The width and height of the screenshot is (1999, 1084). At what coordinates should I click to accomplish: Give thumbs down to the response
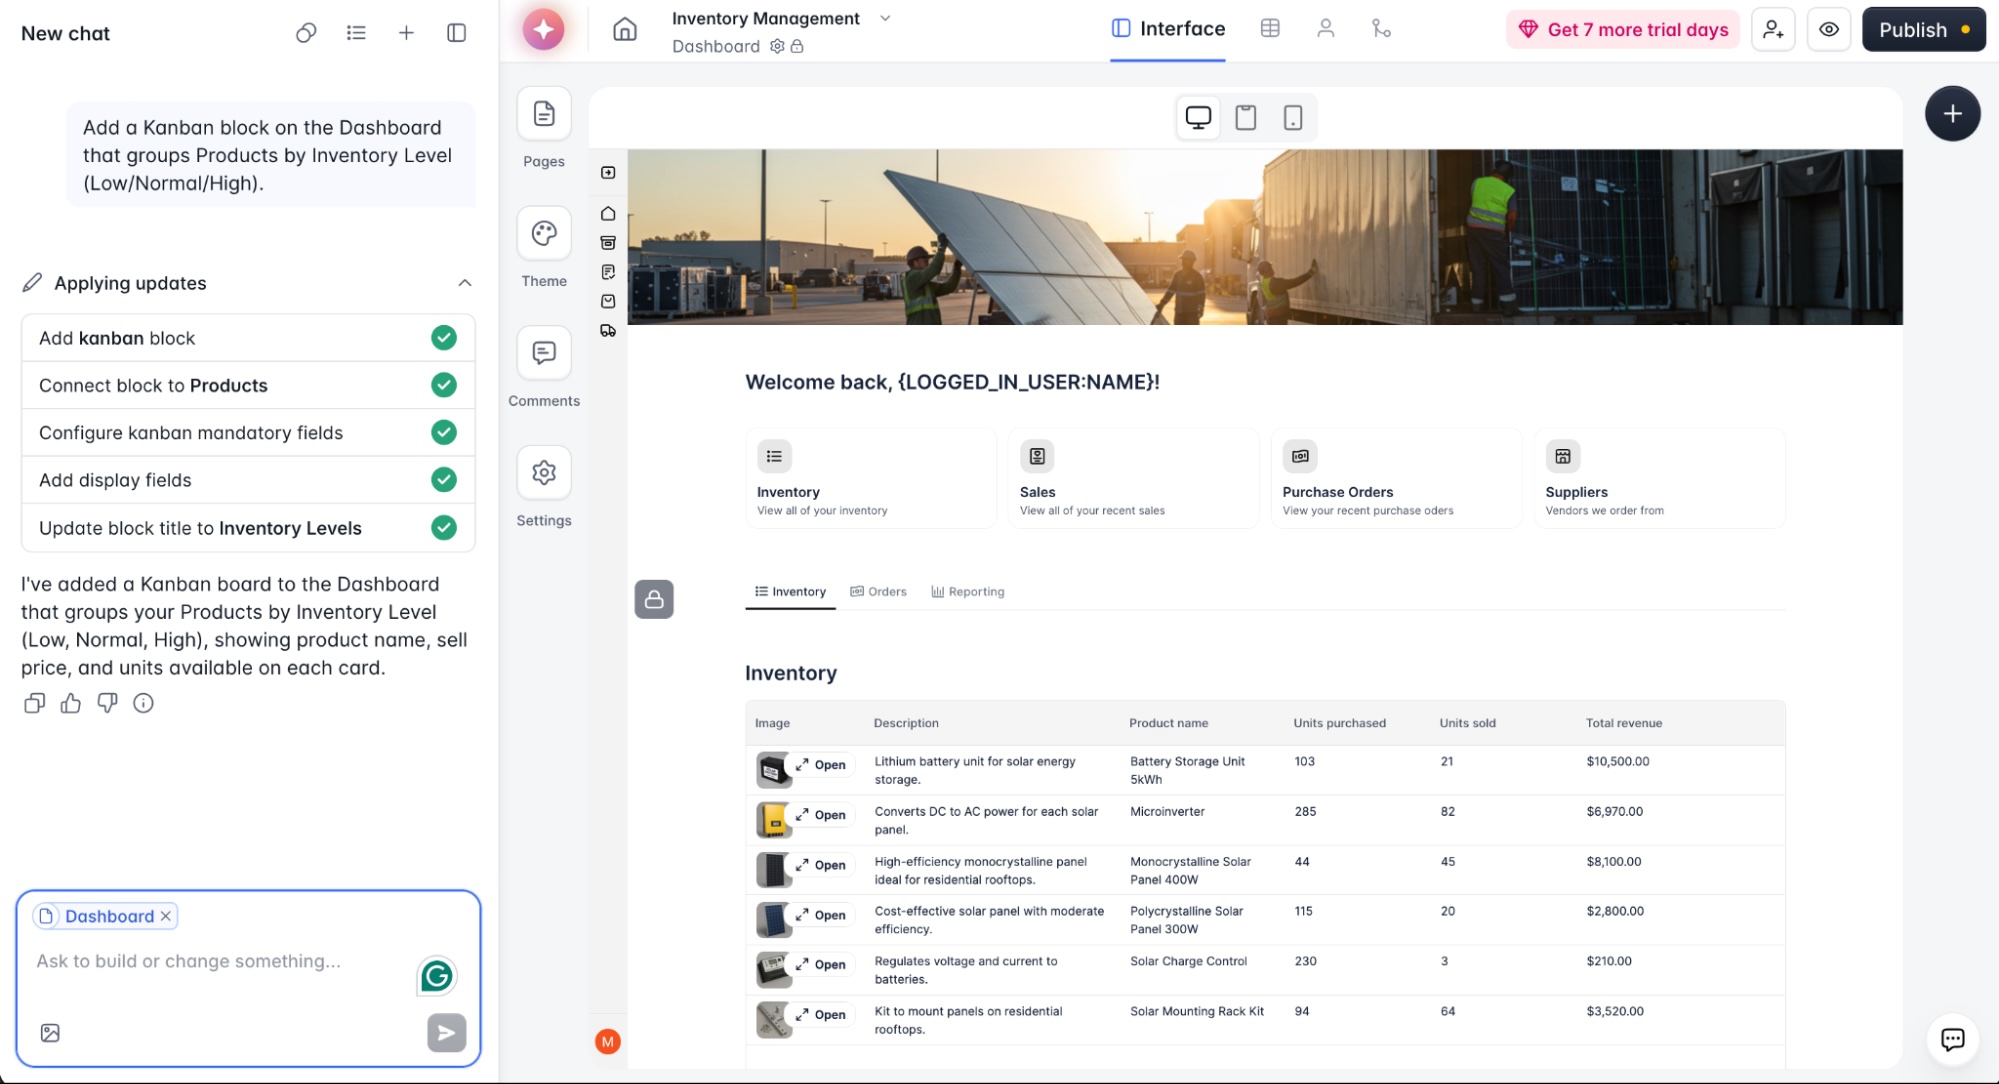tap(107, 703)
